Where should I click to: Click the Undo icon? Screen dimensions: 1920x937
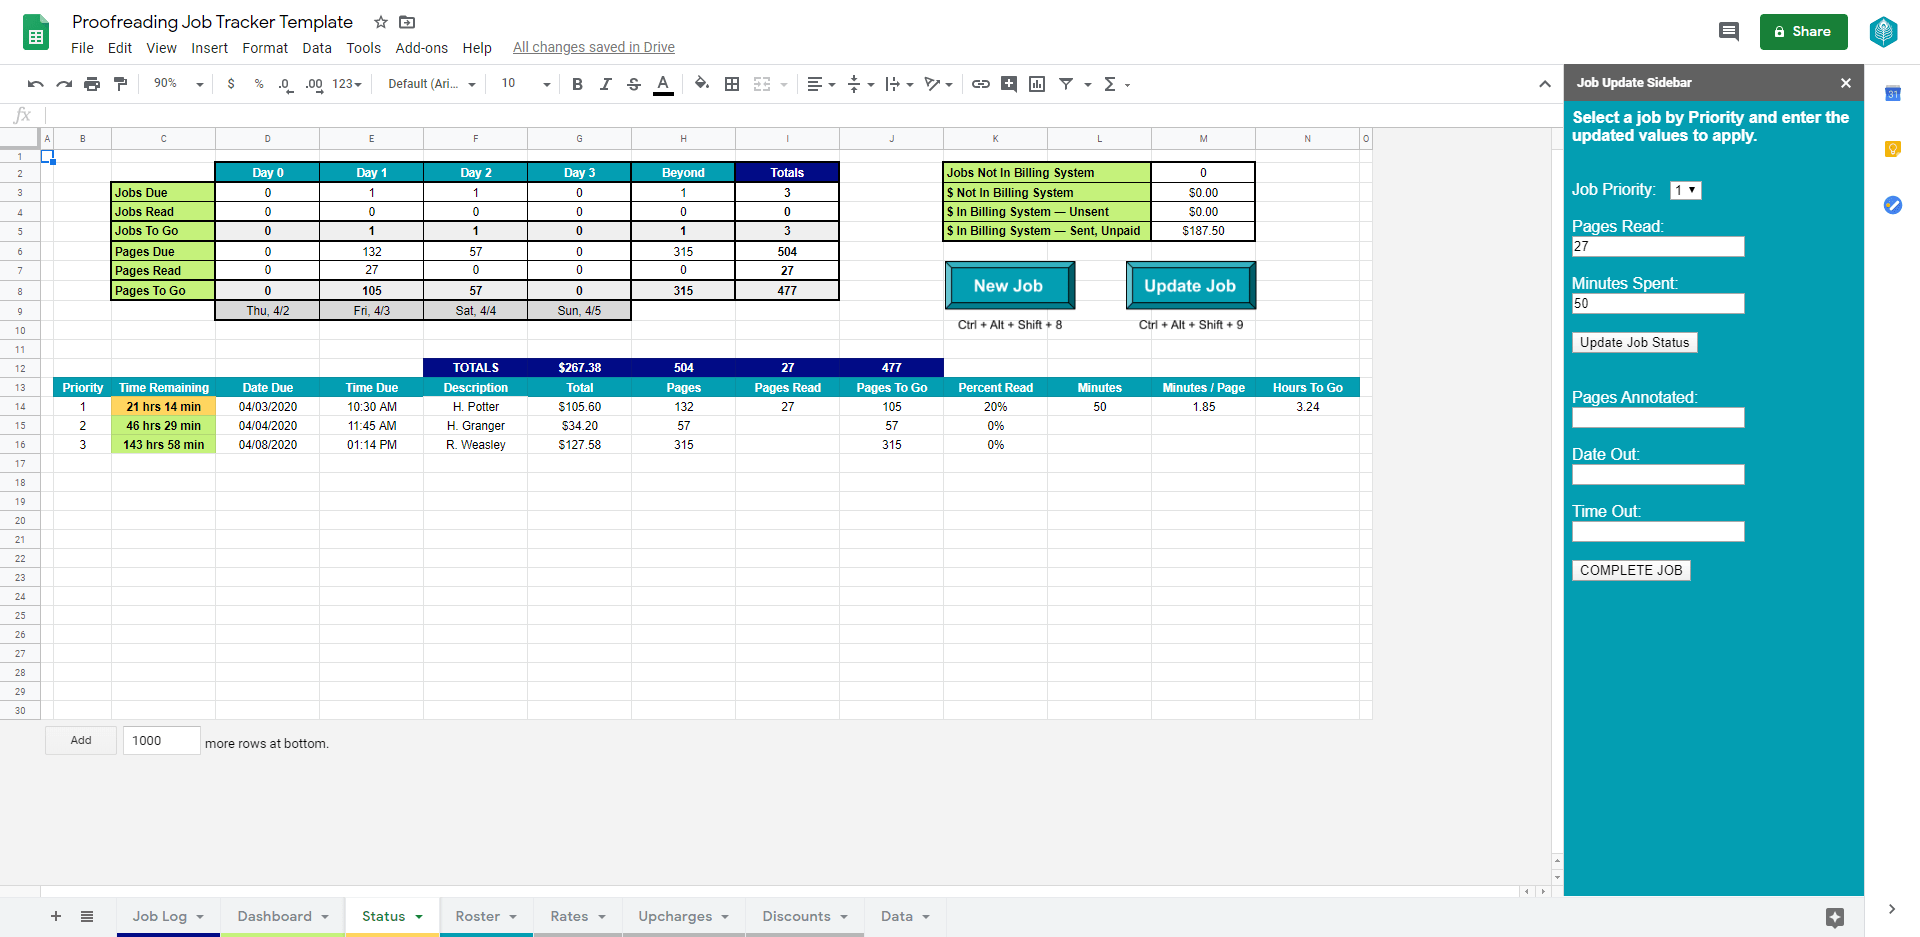(36, 84)
